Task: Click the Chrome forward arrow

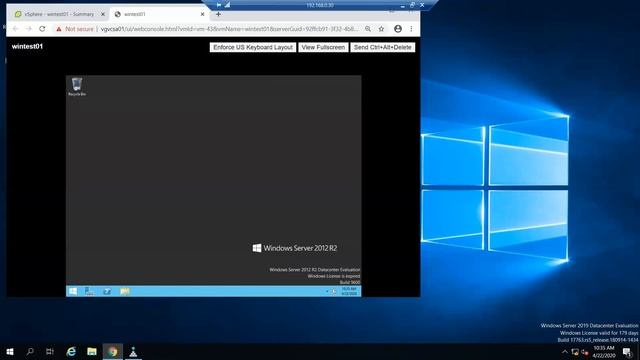Action: [29, 29]
